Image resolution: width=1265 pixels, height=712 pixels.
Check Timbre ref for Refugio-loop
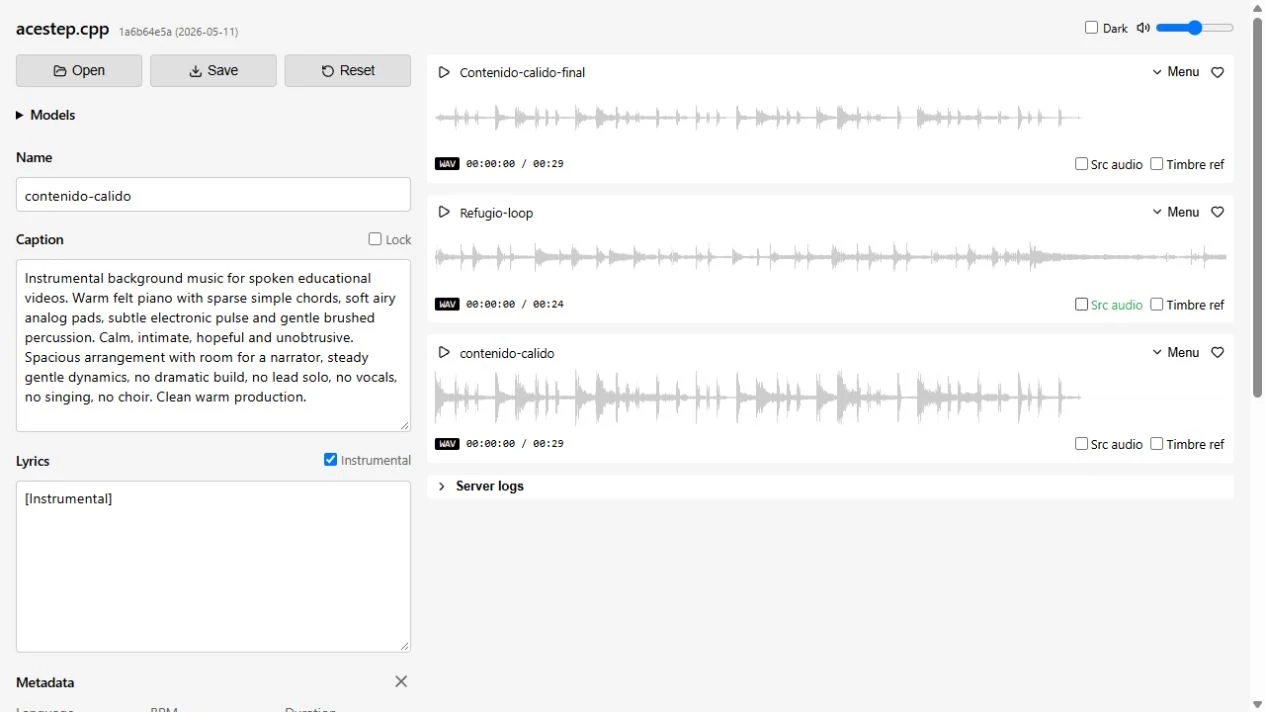click(x=1157, y=304)
